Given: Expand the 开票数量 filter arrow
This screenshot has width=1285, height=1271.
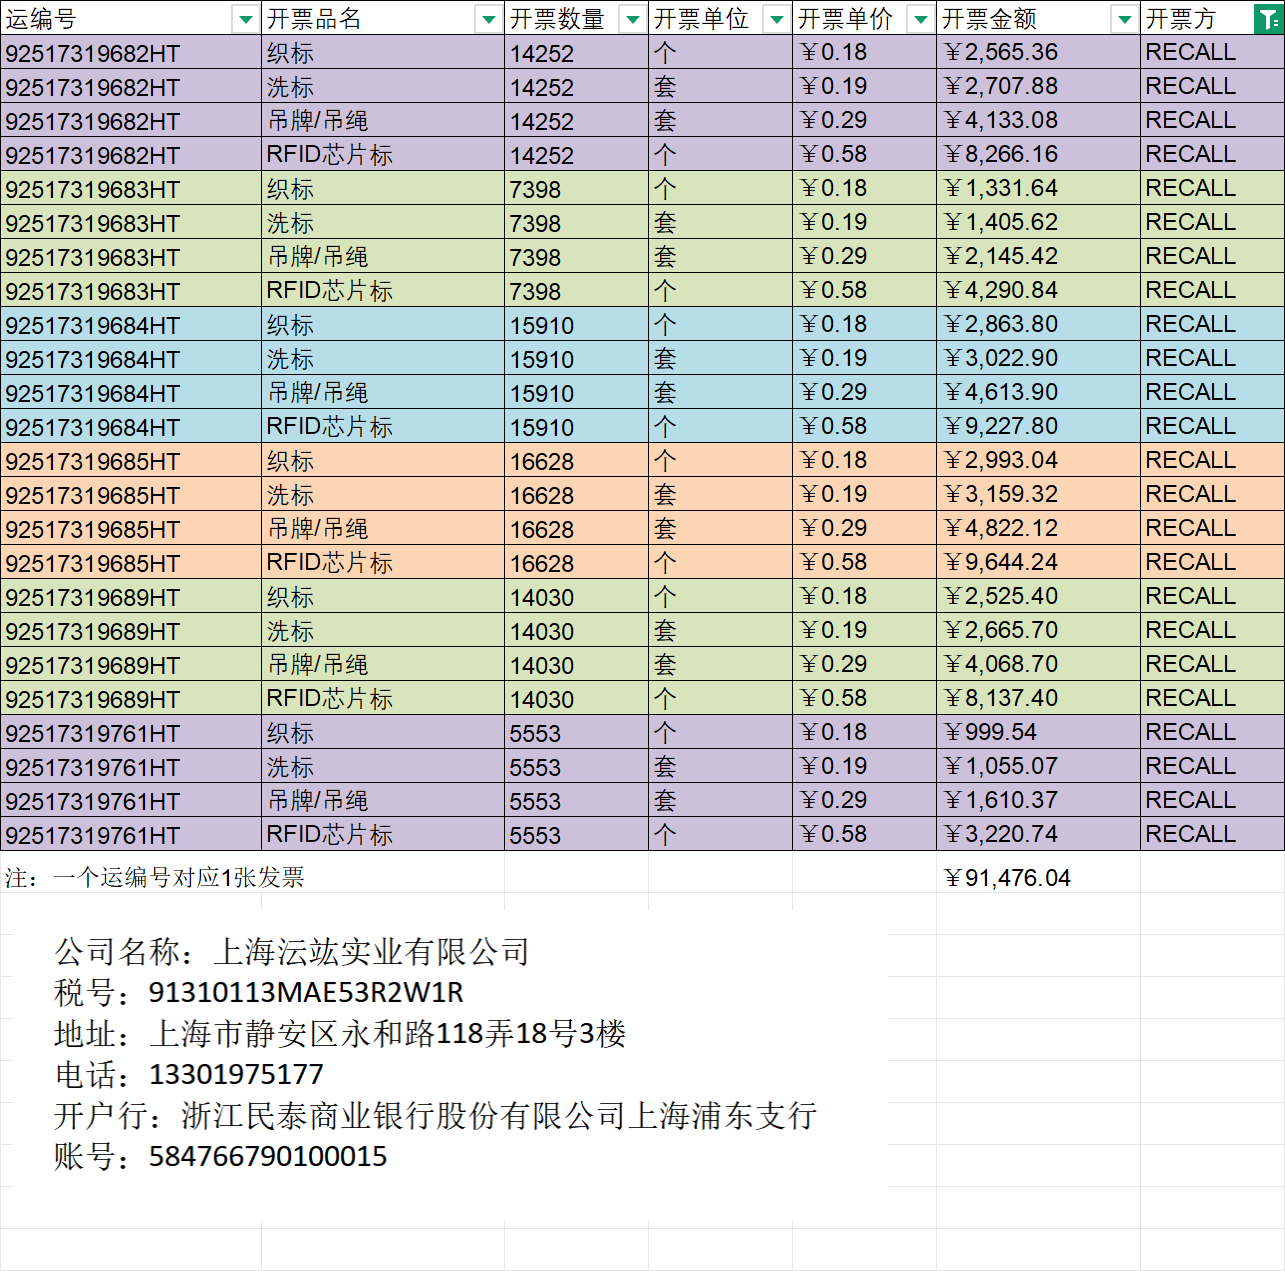Looking at the screenshot, I should [632, 19].
